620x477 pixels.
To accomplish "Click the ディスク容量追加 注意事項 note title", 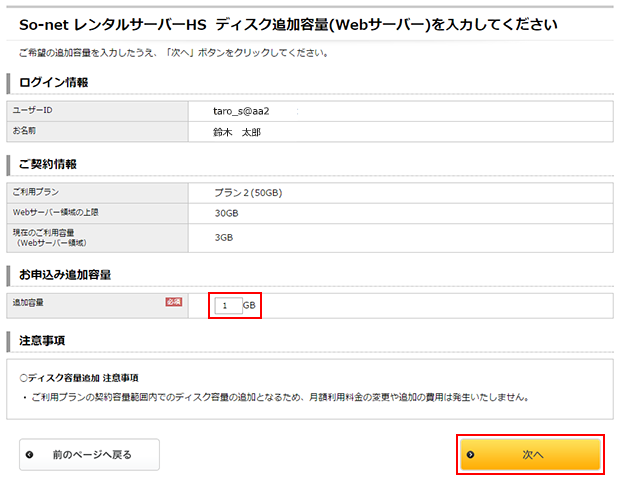I will [82, 378].
